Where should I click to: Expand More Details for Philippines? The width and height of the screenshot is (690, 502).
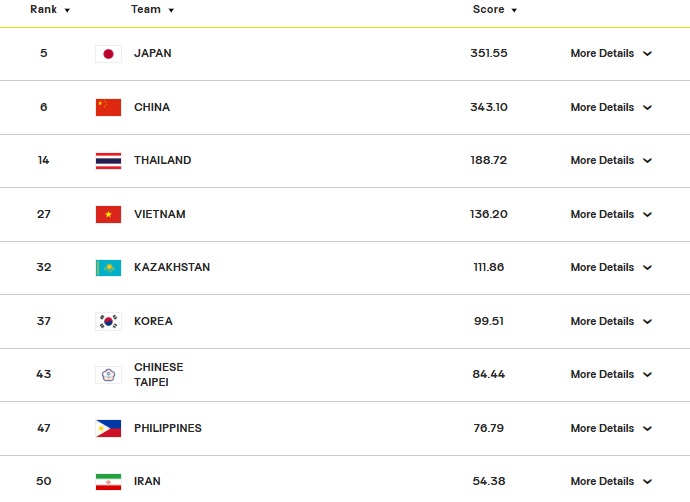tap(611, 428)
